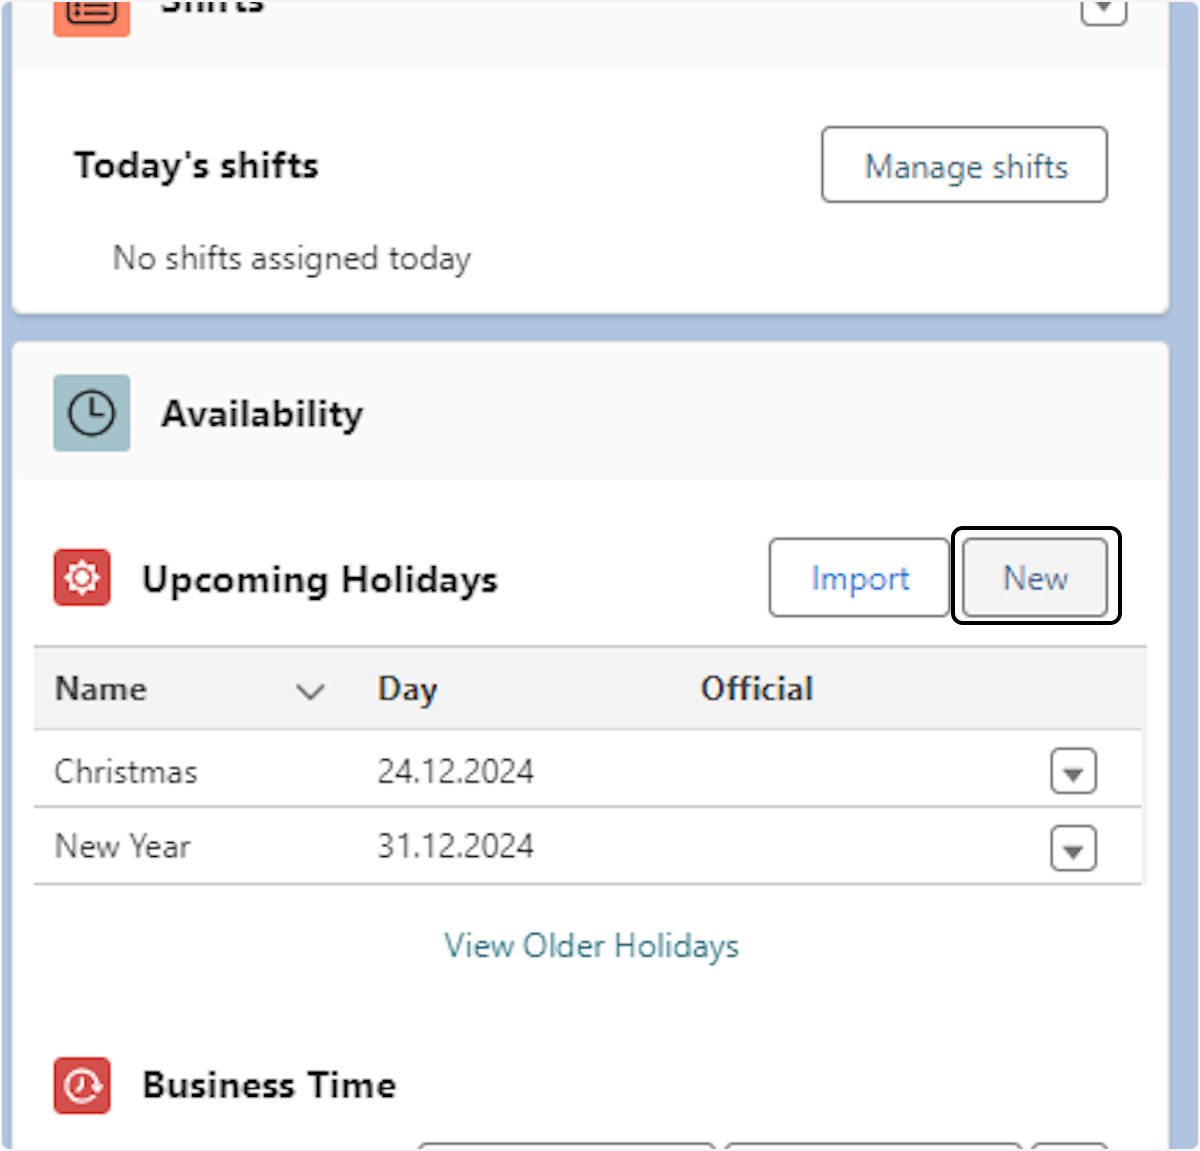1200x1151 pixels.
Task: Open the Christmas row actions dropdown
Action: point(1073,772)
